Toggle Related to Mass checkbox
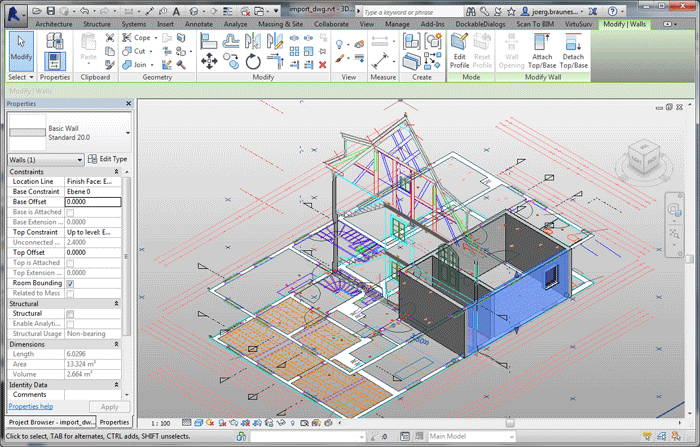Image resolution: width=700 pixels, height=447 pixels. pos(70,294)
